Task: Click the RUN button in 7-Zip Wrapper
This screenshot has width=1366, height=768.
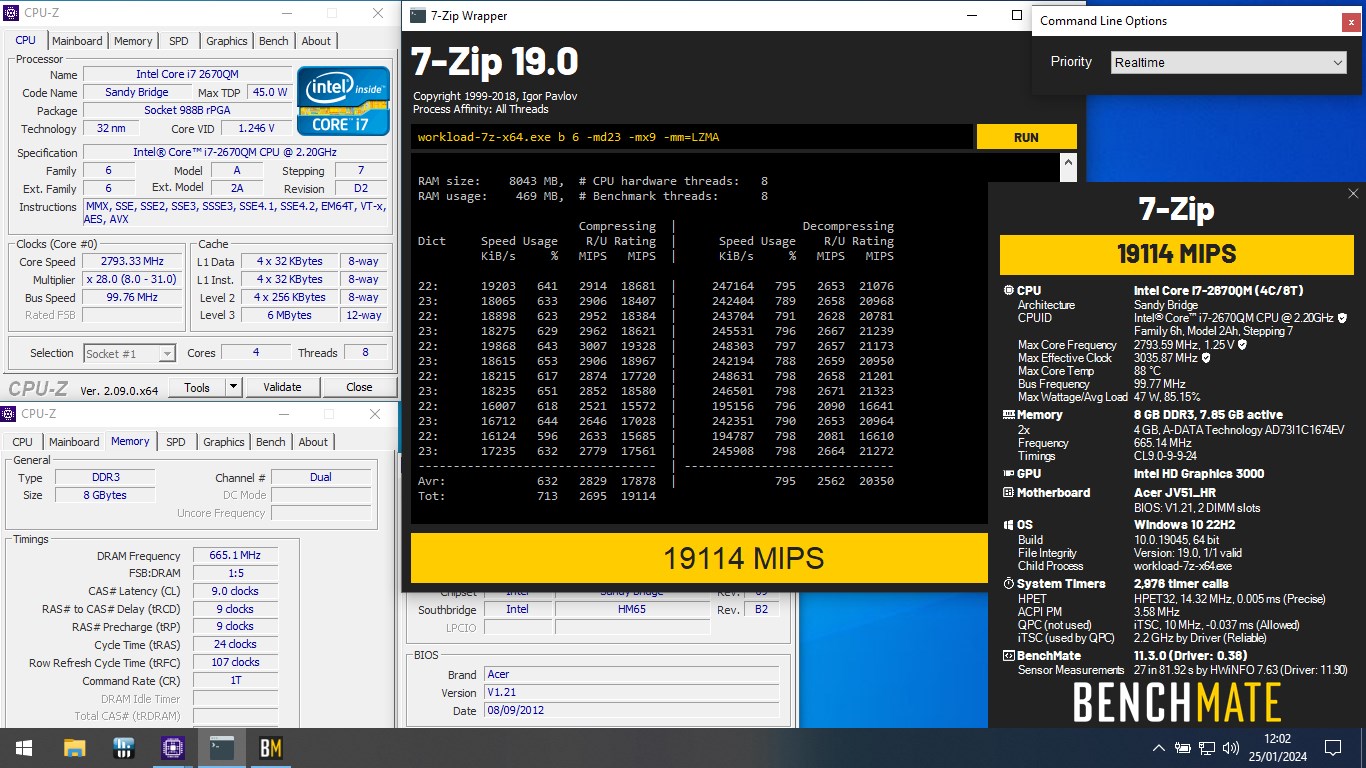Action: 1026,137
